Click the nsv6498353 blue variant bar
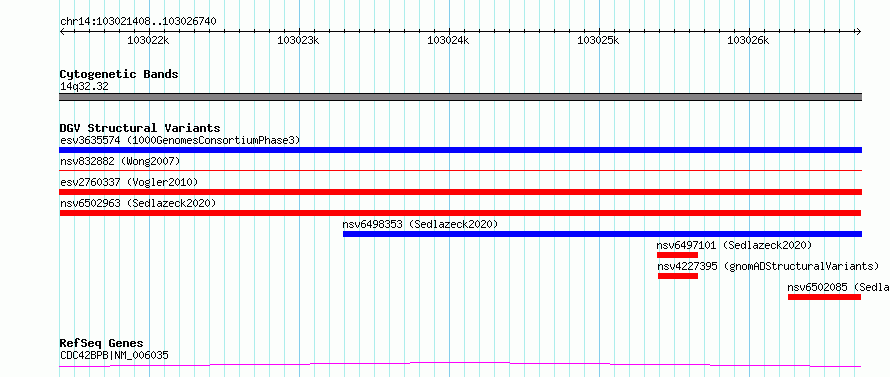The image size is (890, 377). click(x=602, y=234)
